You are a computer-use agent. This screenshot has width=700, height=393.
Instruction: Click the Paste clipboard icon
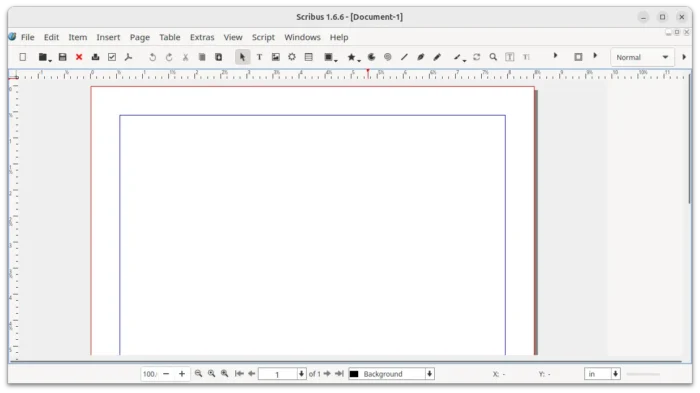[218, 57]
